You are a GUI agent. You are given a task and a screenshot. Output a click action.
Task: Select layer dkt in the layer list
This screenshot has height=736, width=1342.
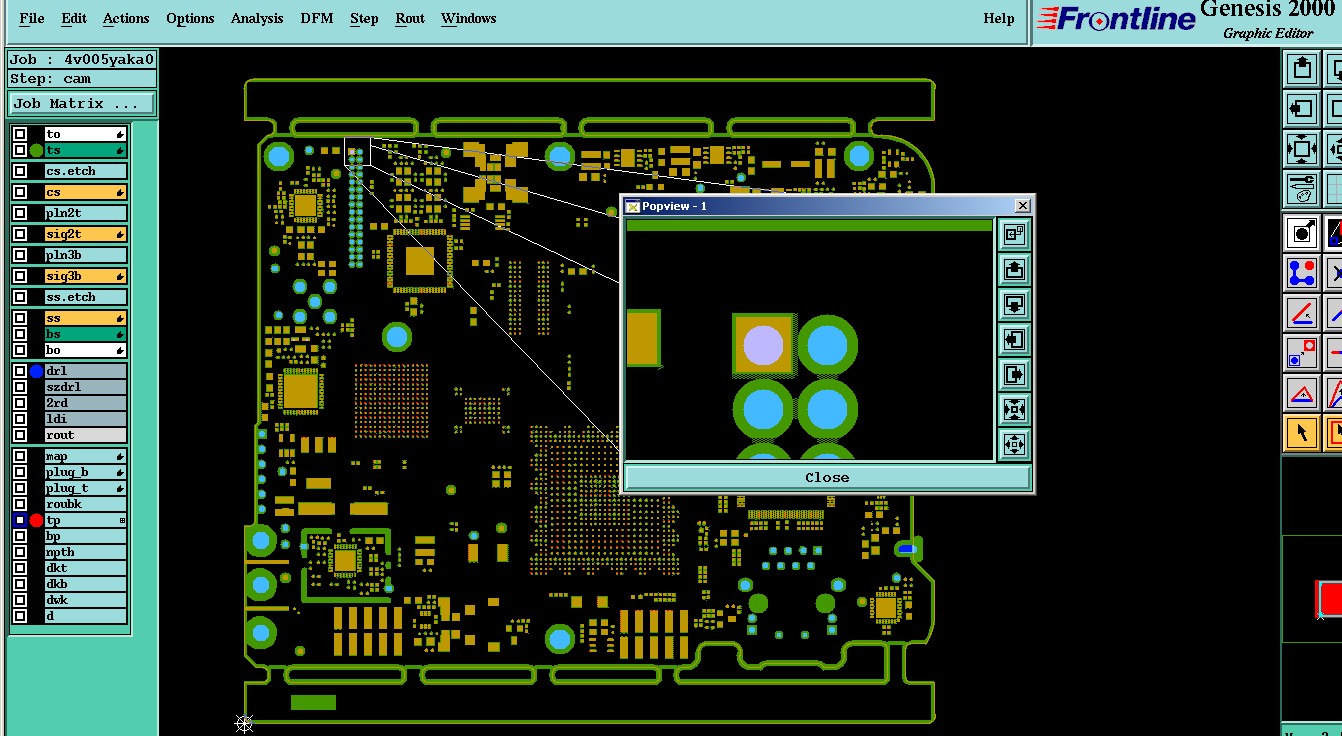pyautogui.click(x=85, y=568)
